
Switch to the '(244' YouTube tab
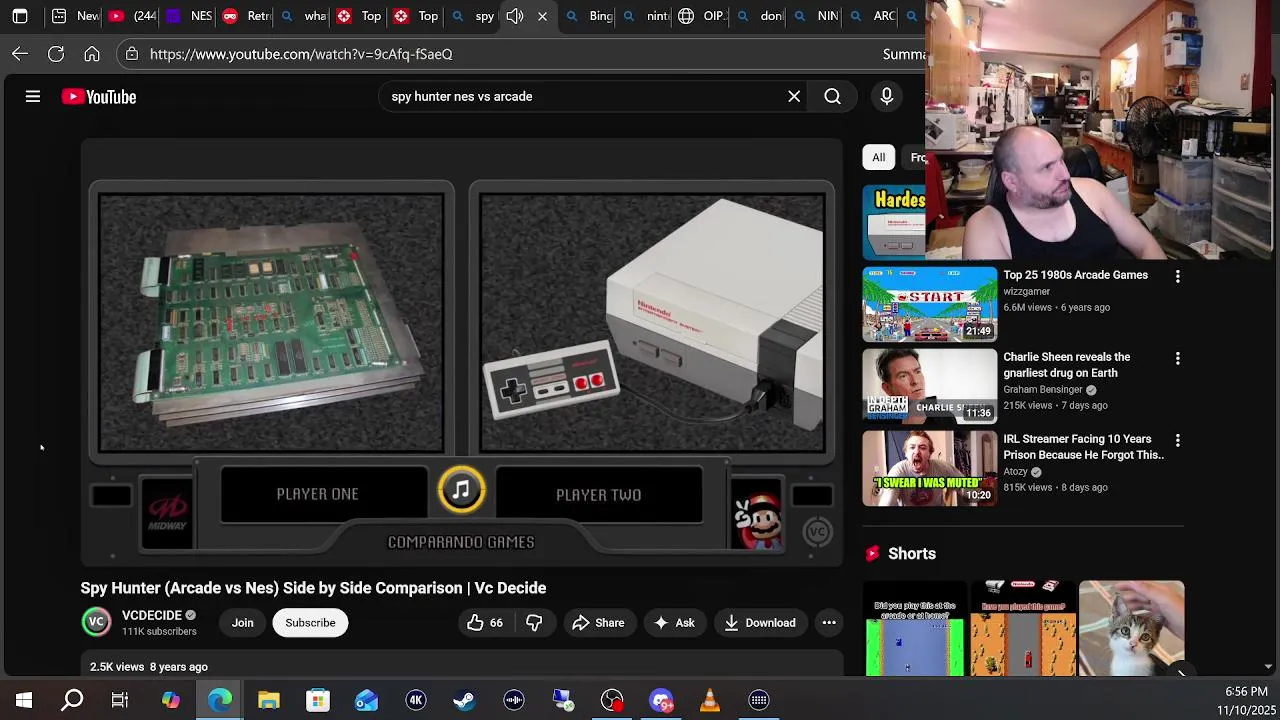coord(132,16)
